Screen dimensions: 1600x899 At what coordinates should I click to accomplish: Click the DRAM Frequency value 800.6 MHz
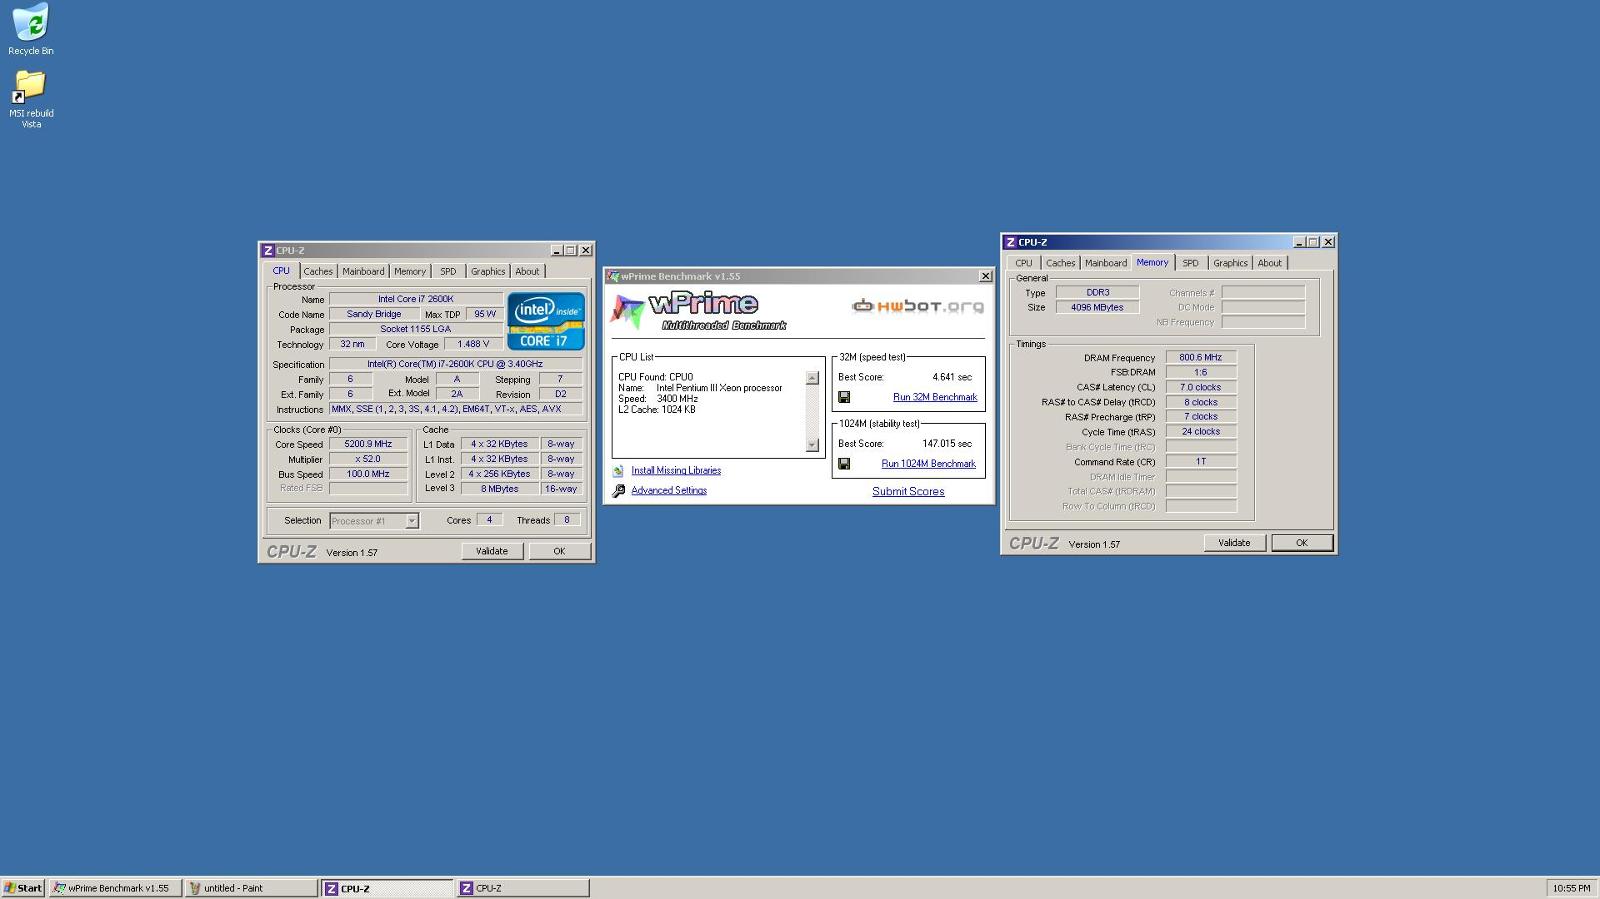[x=1201, y=357]
